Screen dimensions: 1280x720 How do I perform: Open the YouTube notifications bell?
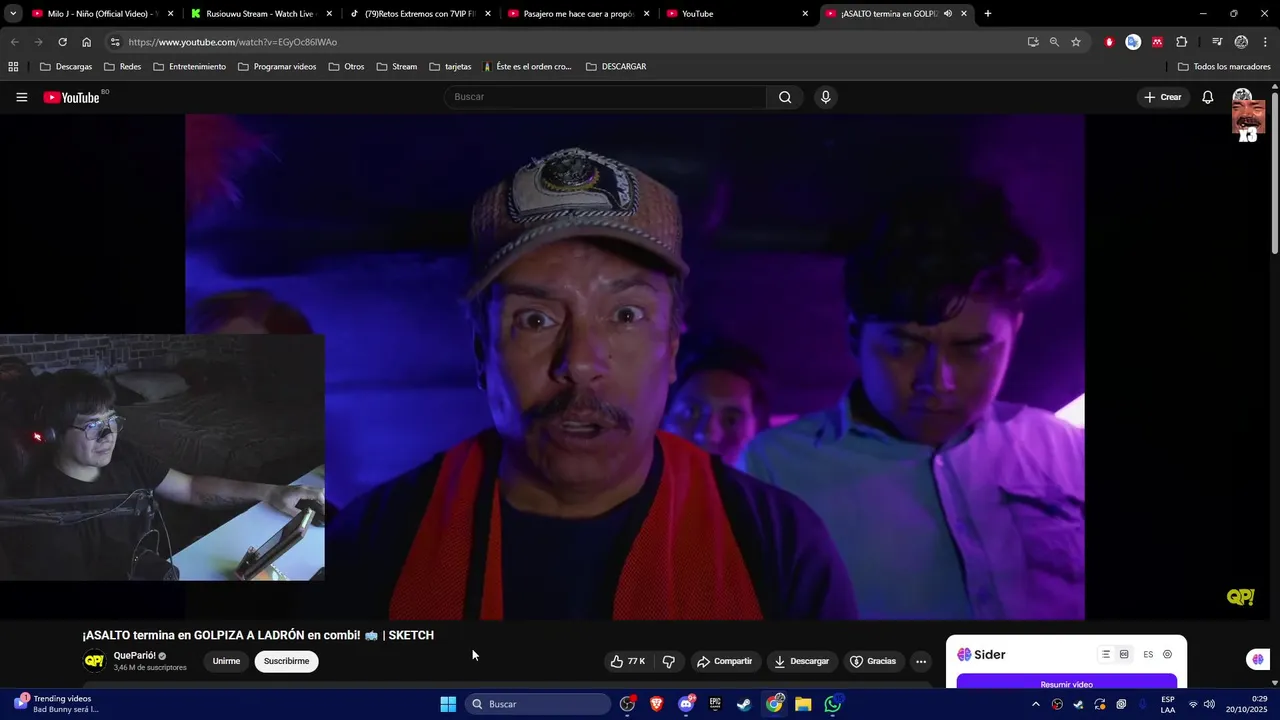point(1208,97)
